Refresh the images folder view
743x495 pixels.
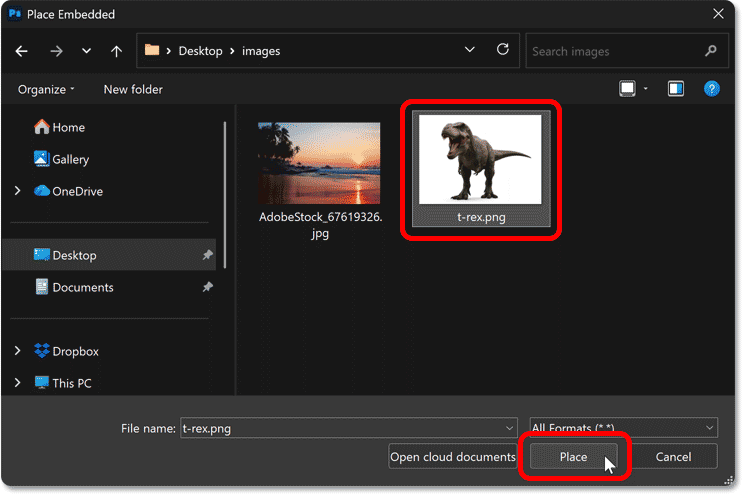point(503,49)
